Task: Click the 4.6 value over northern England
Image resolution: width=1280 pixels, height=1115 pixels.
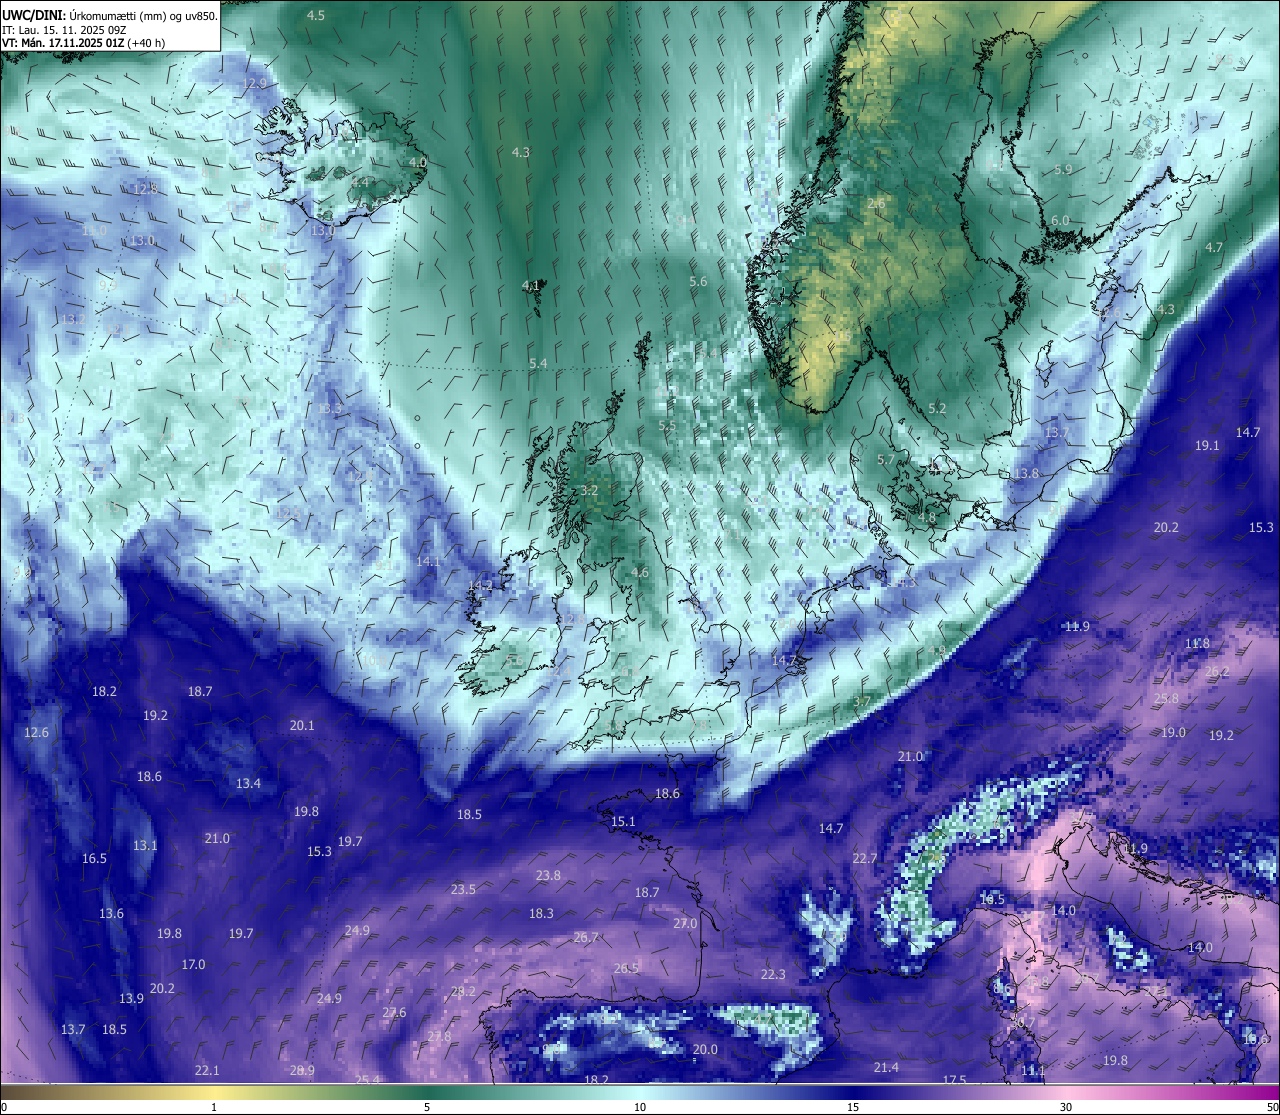Action: [640, 573]
